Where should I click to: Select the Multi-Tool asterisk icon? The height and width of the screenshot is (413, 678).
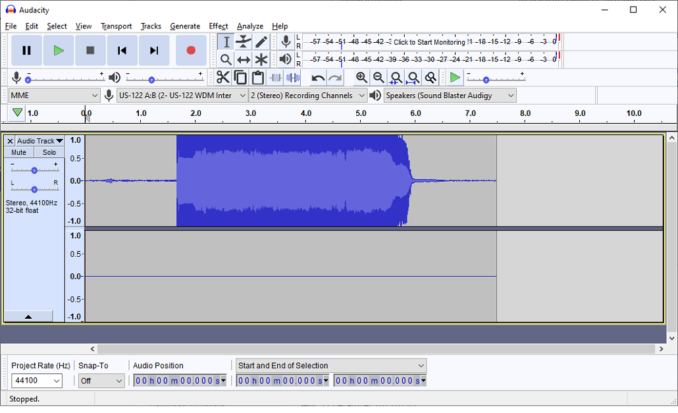click(261, 59)
